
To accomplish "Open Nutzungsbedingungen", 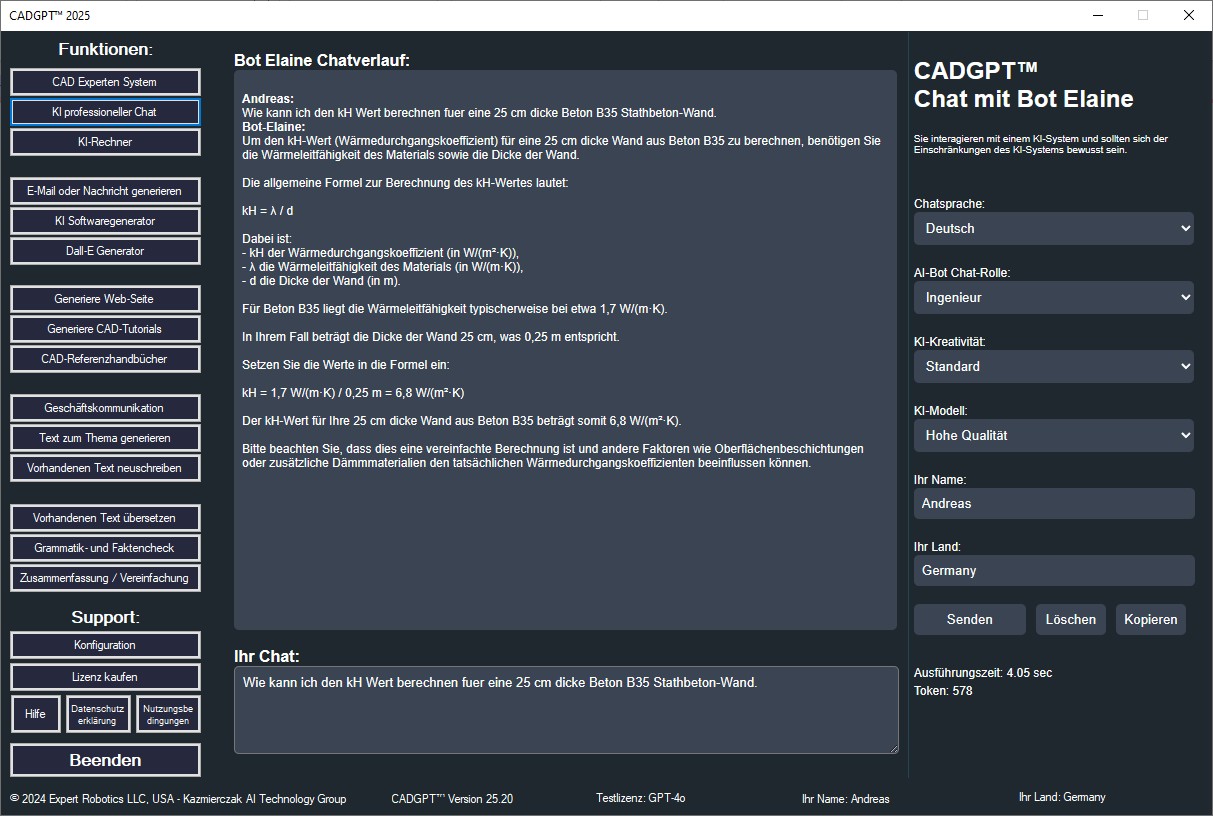I will click(168, 714).
